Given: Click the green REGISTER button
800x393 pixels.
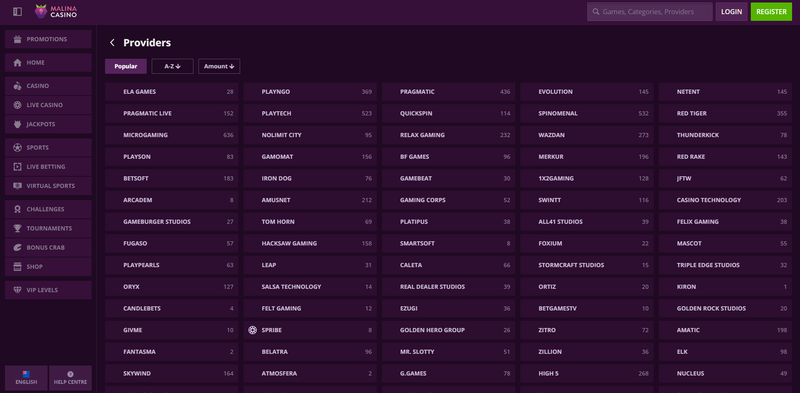Looking at the screenshot, I should point(771,11).
